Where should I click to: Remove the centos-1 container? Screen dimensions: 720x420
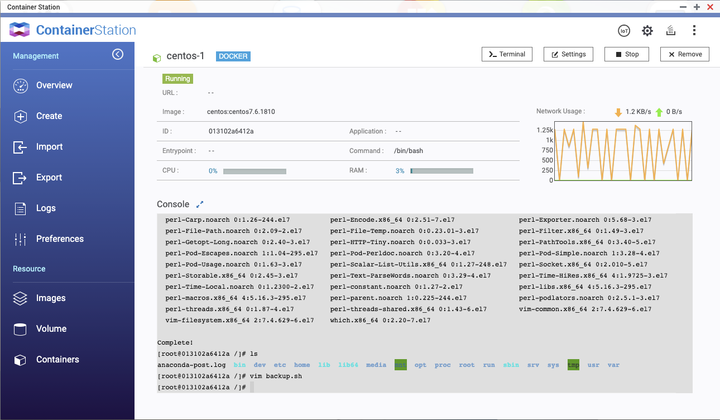685,54
